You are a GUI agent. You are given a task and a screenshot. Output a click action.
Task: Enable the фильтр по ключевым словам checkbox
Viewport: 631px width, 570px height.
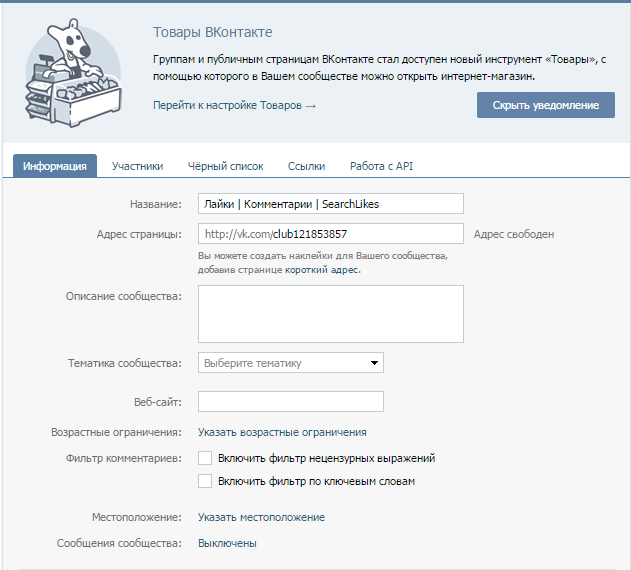tap(205, 481)
